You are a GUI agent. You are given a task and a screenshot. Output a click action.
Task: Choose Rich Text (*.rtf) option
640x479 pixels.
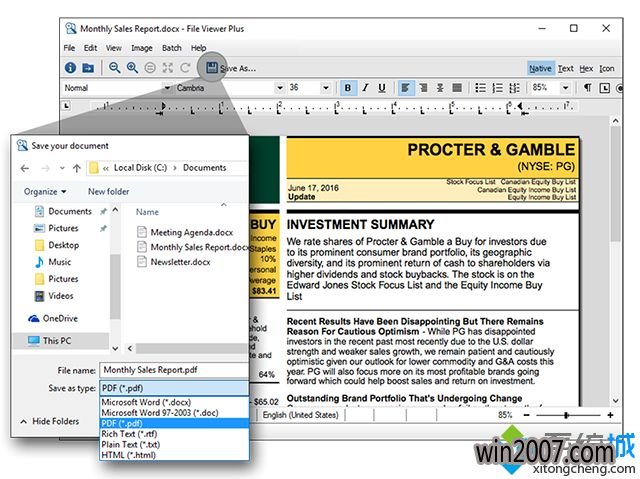click(x=174, y=434)
